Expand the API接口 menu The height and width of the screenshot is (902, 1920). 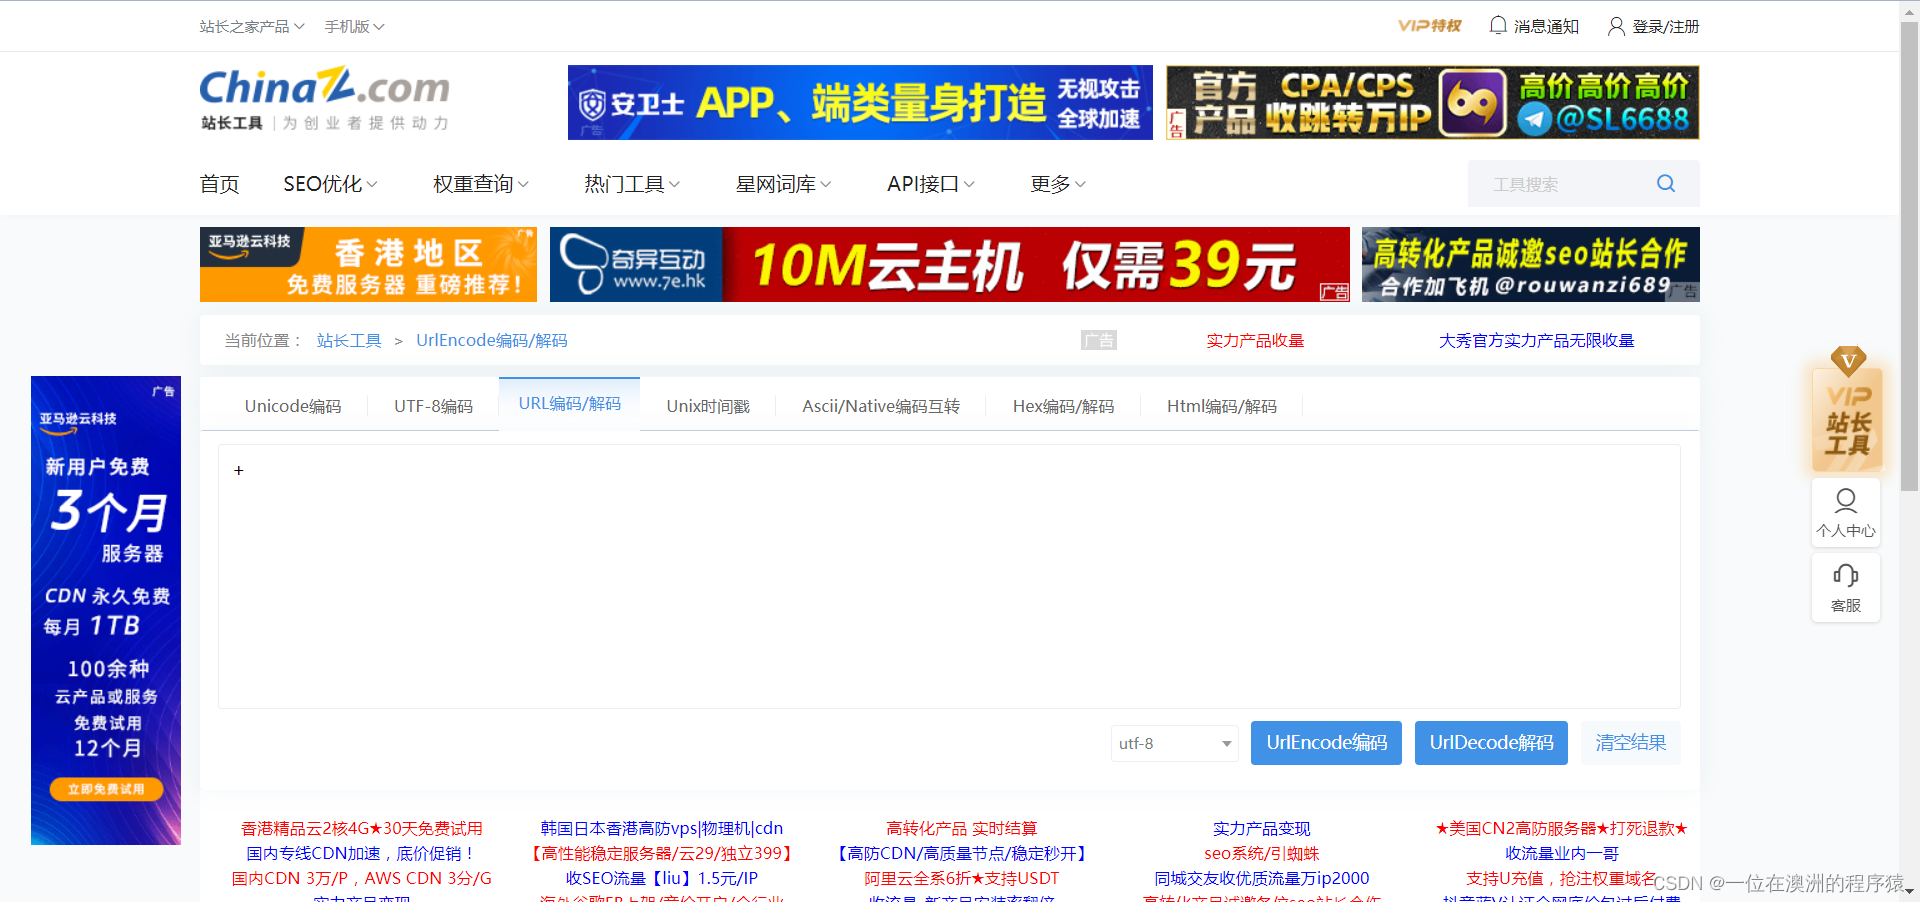[x=931, y=184]
